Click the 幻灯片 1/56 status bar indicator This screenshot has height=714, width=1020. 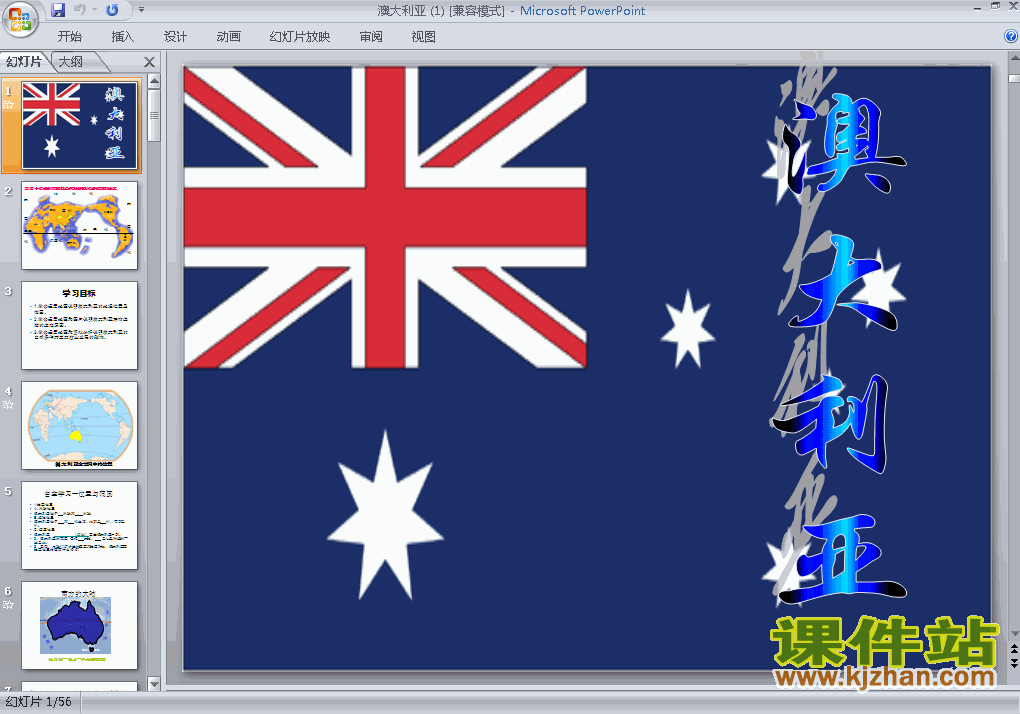(39, 702)
